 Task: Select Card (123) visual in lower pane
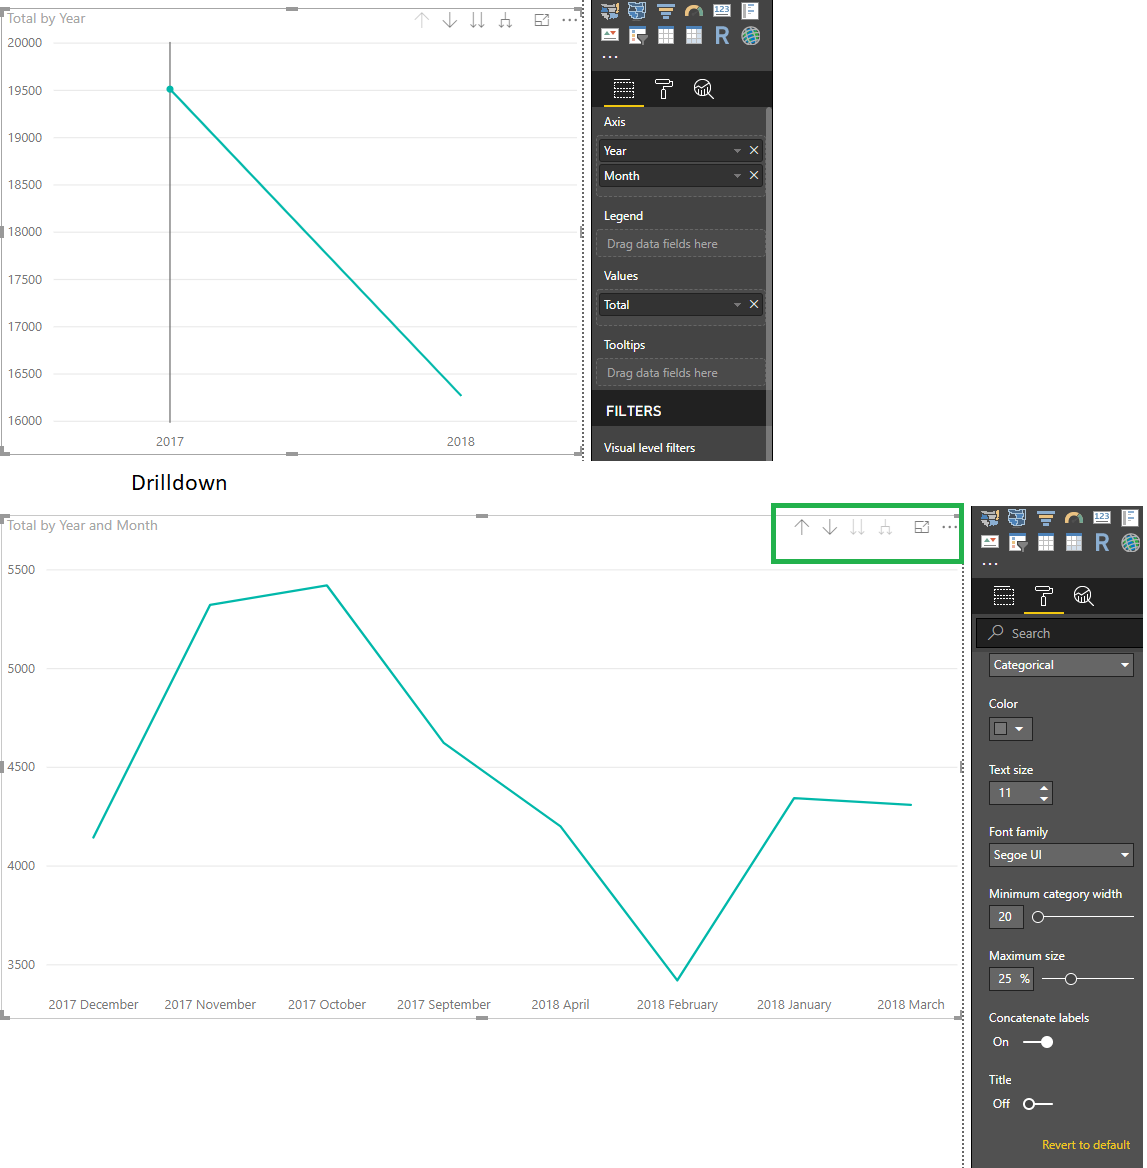point(1102,518)
